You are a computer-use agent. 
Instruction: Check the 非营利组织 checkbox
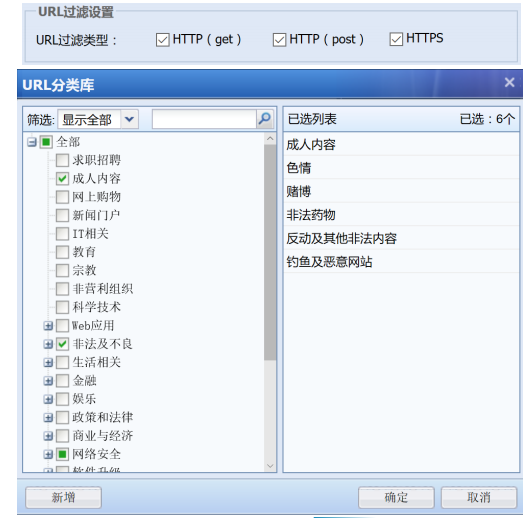click(62, 289)
